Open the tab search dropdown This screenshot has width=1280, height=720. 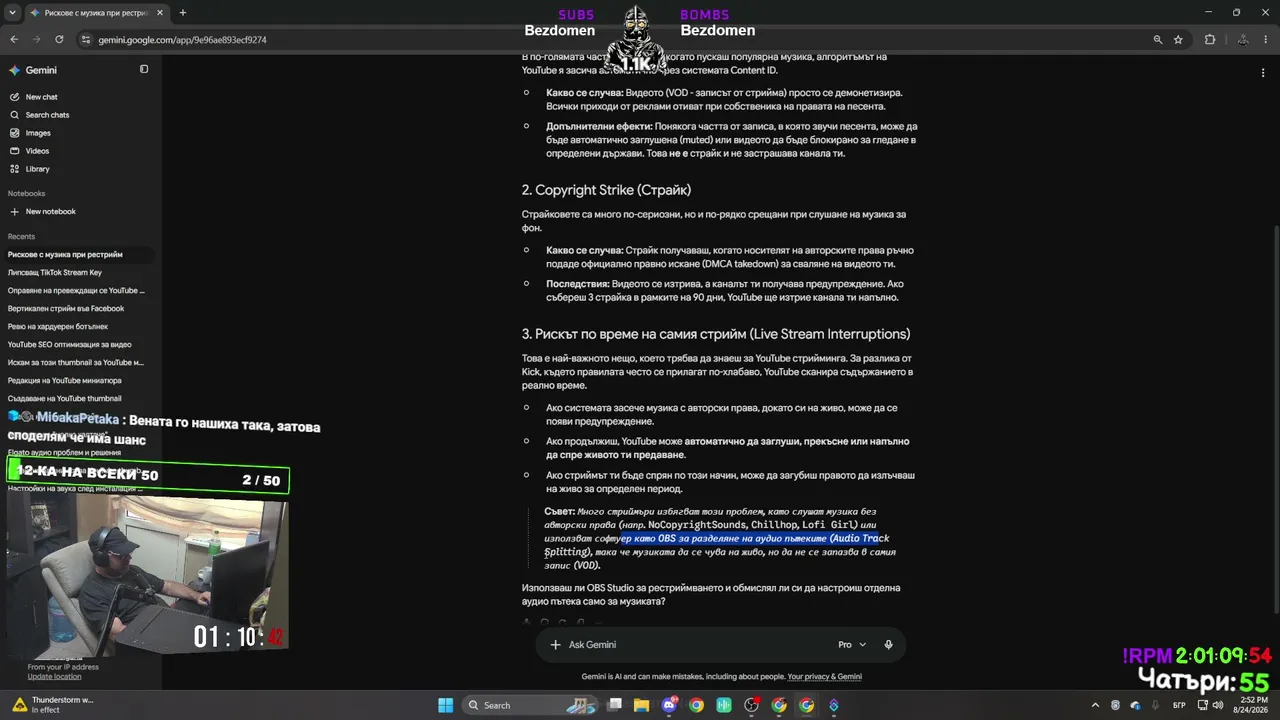click(x=13, y=13)
